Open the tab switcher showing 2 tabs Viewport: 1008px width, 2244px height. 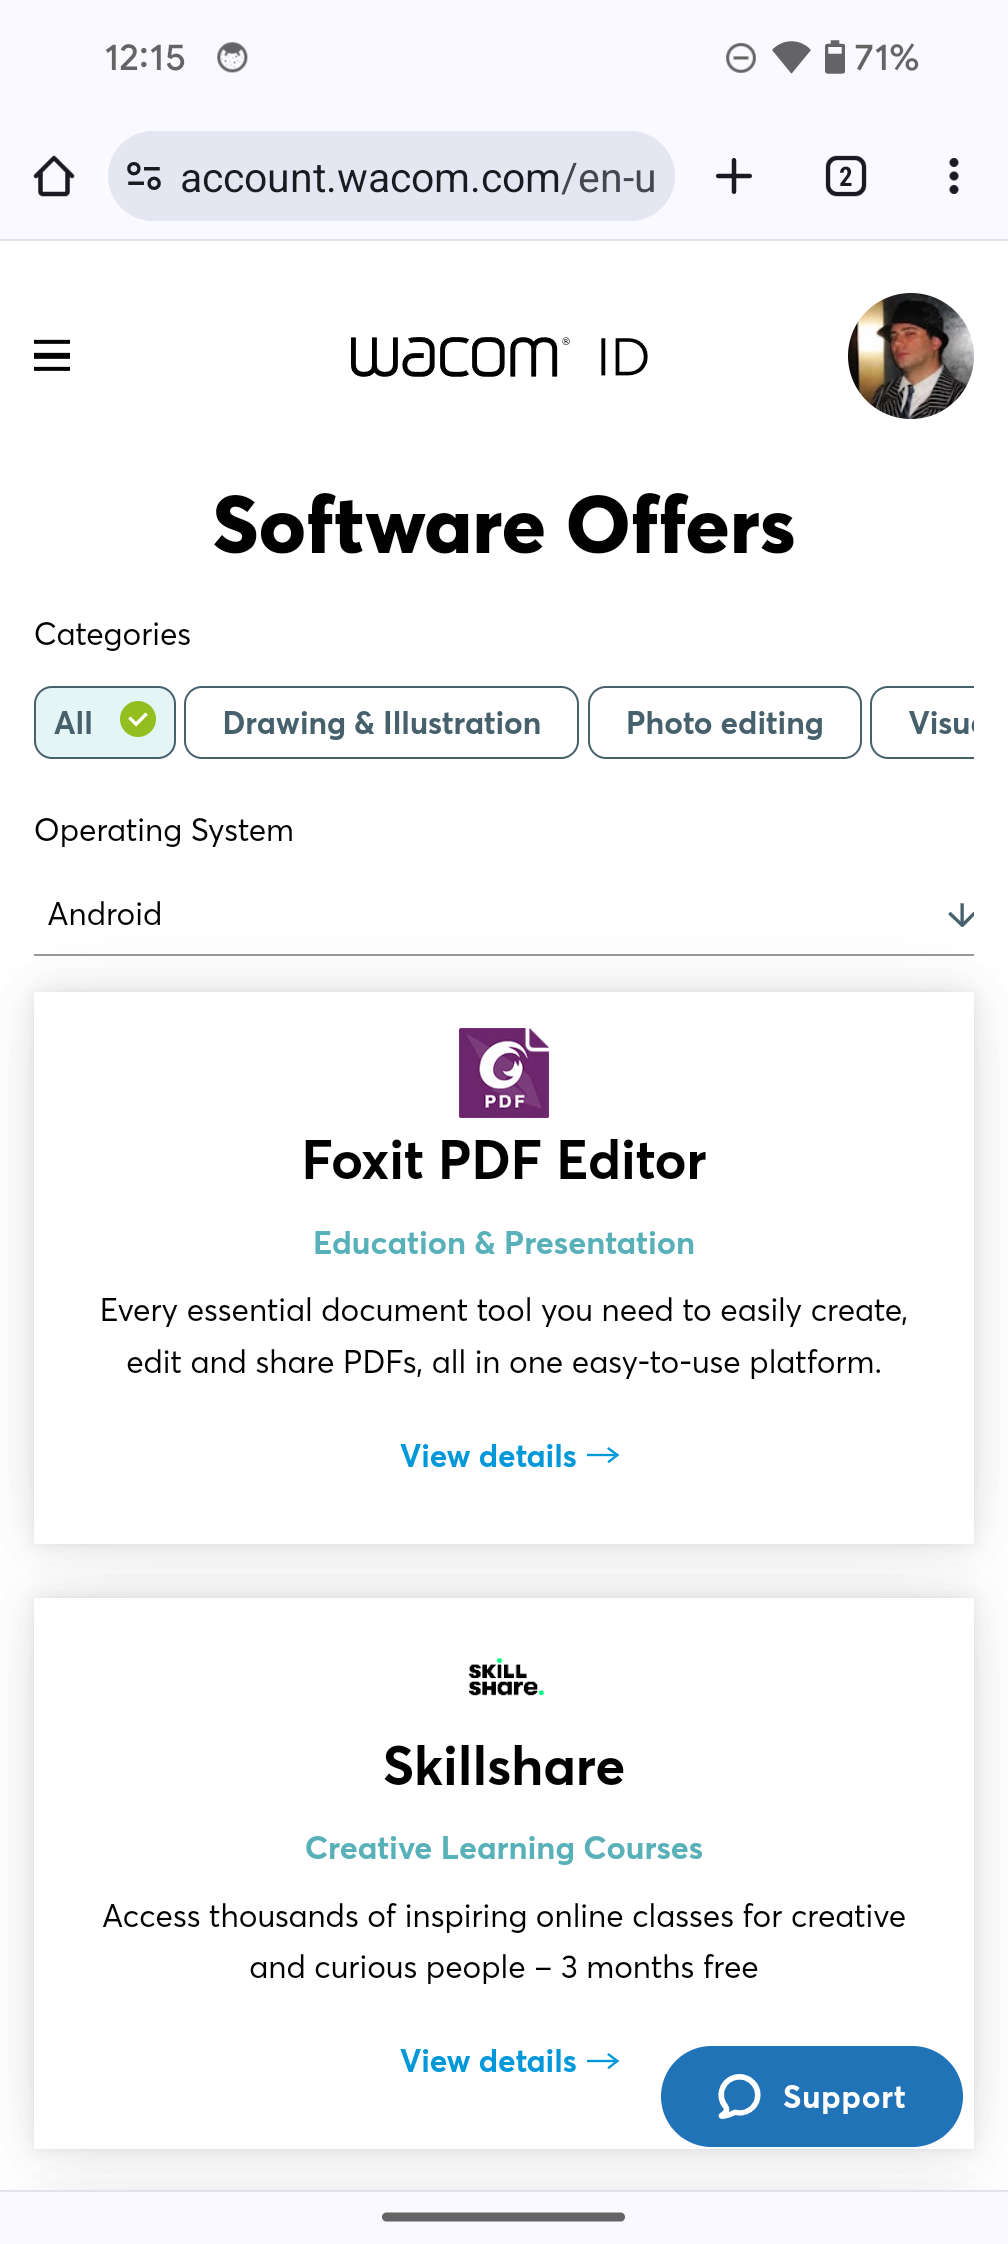click(845, 177)
